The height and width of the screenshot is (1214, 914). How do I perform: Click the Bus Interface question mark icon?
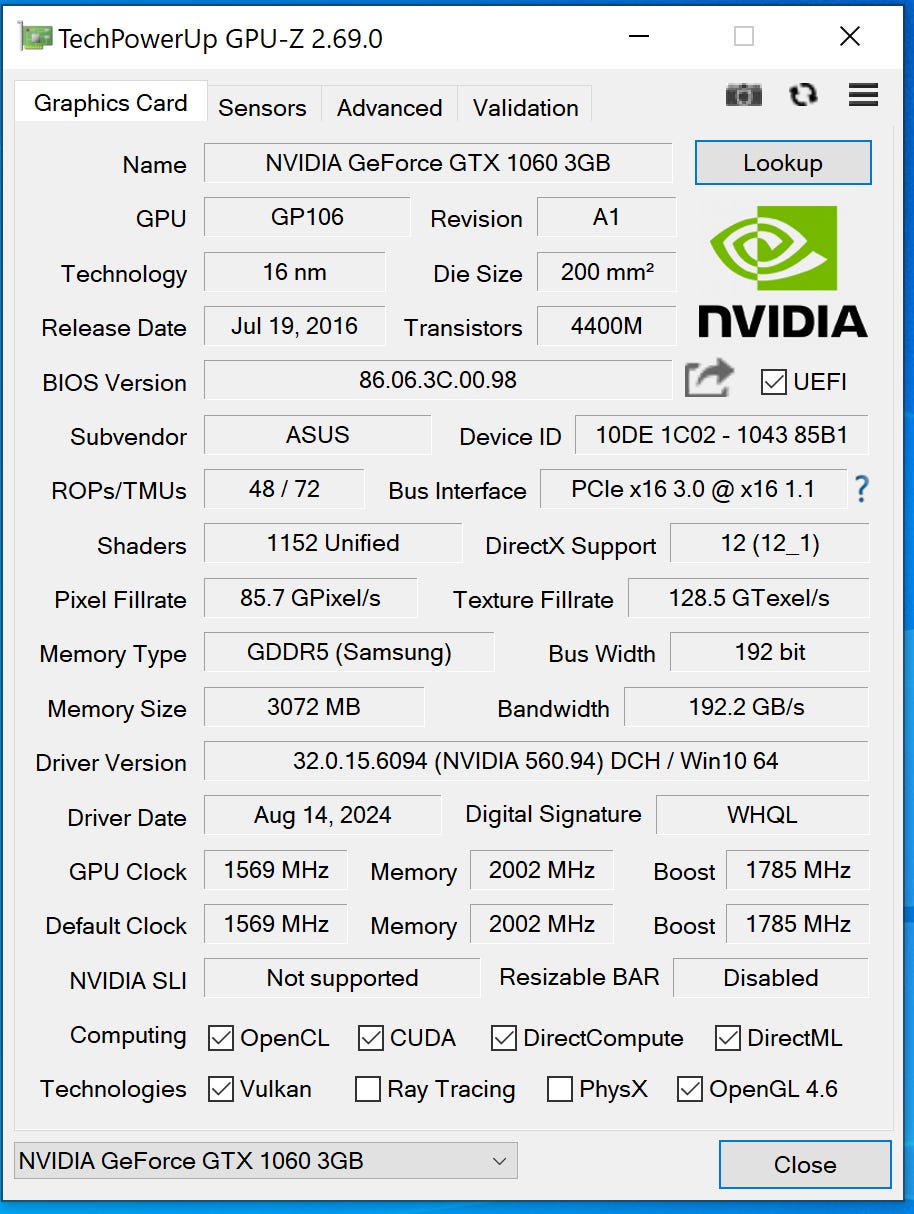(x=861, y=489)
